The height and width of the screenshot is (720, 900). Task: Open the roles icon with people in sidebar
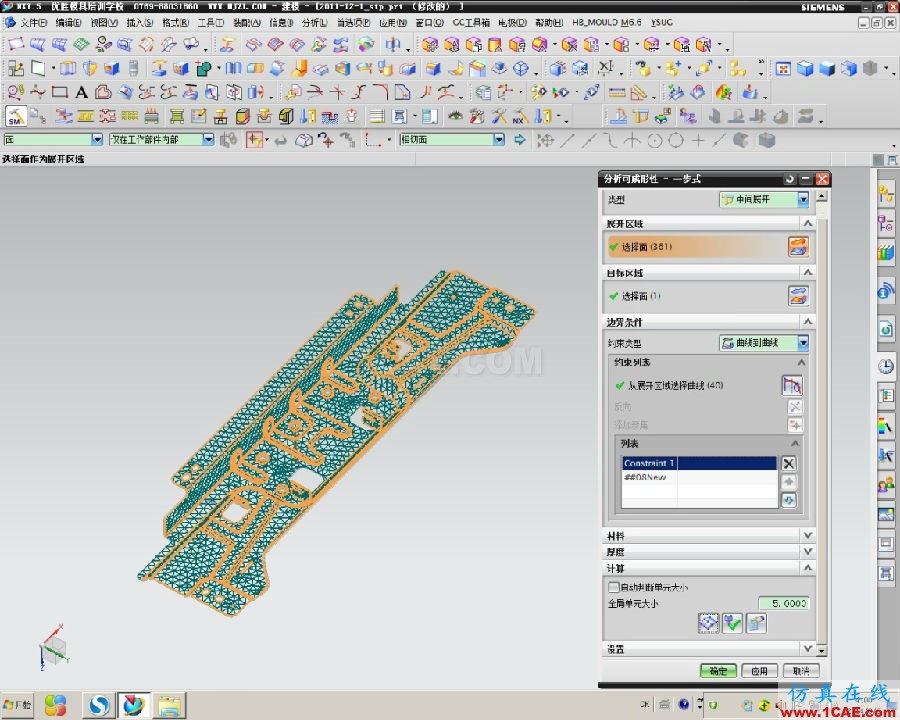click(886, 486)
